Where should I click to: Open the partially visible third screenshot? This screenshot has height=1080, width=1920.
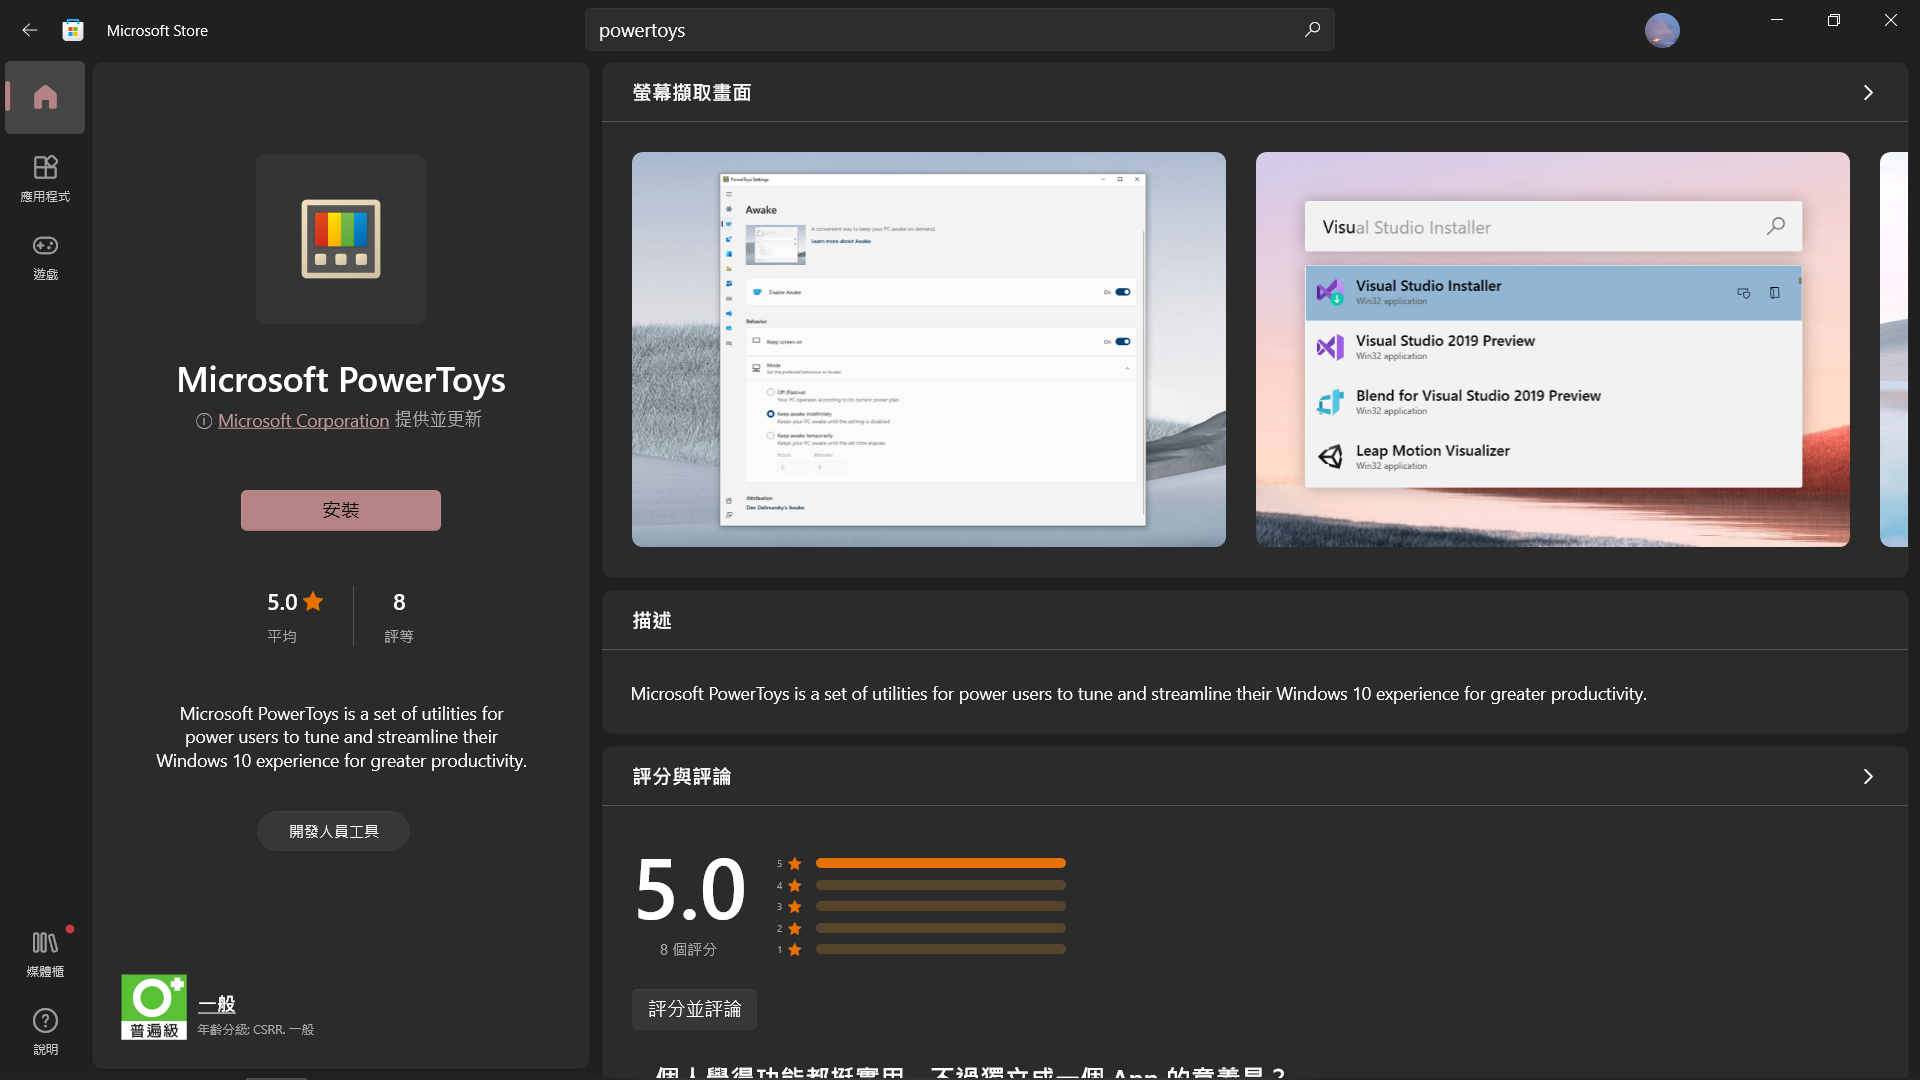tap(1894, 349)
